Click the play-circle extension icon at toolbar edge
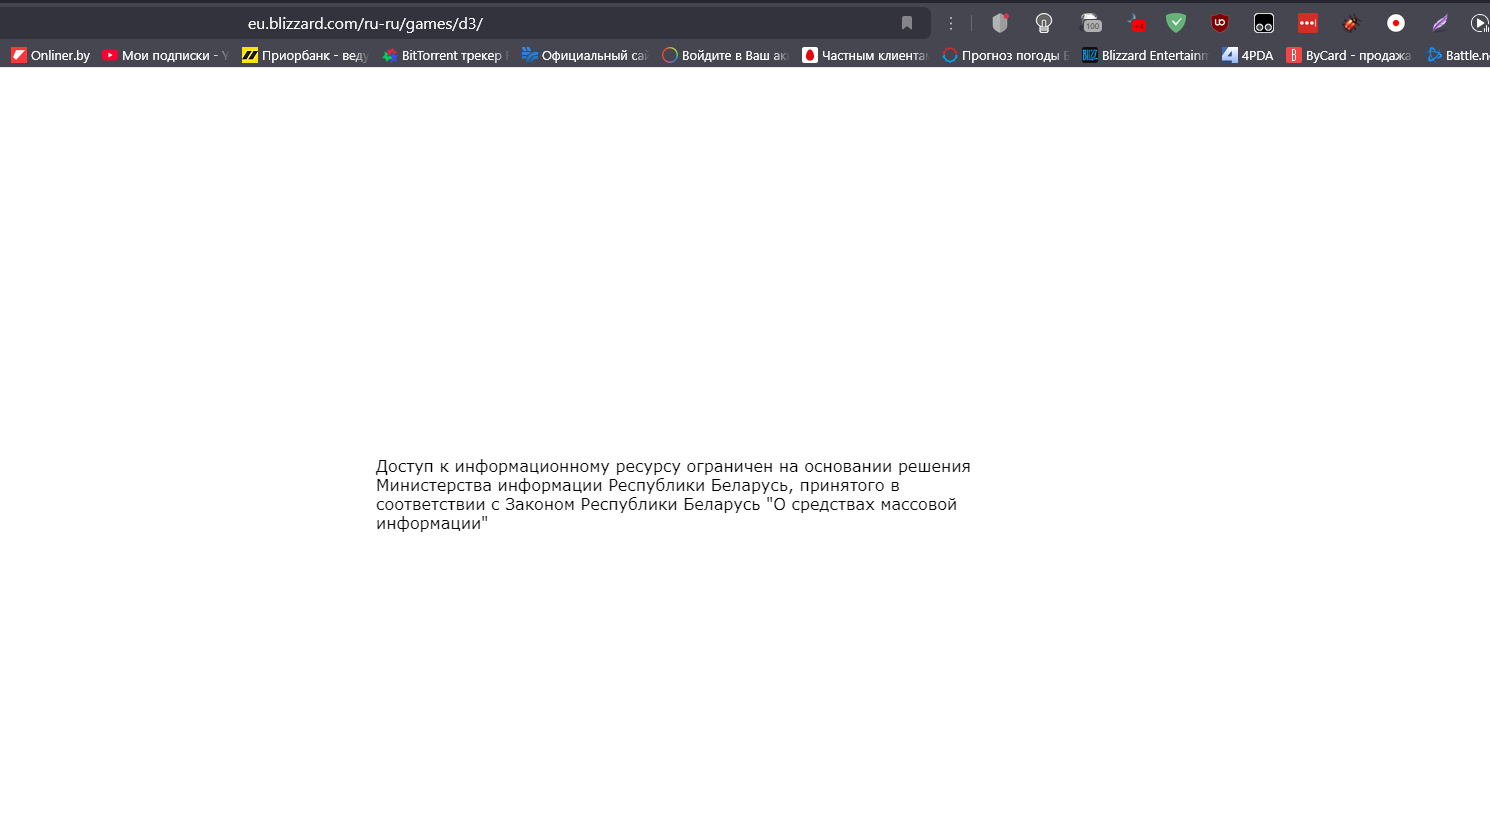Image resolution: width=1490 pixels, height=835 pixels. tap(1479, 23)
